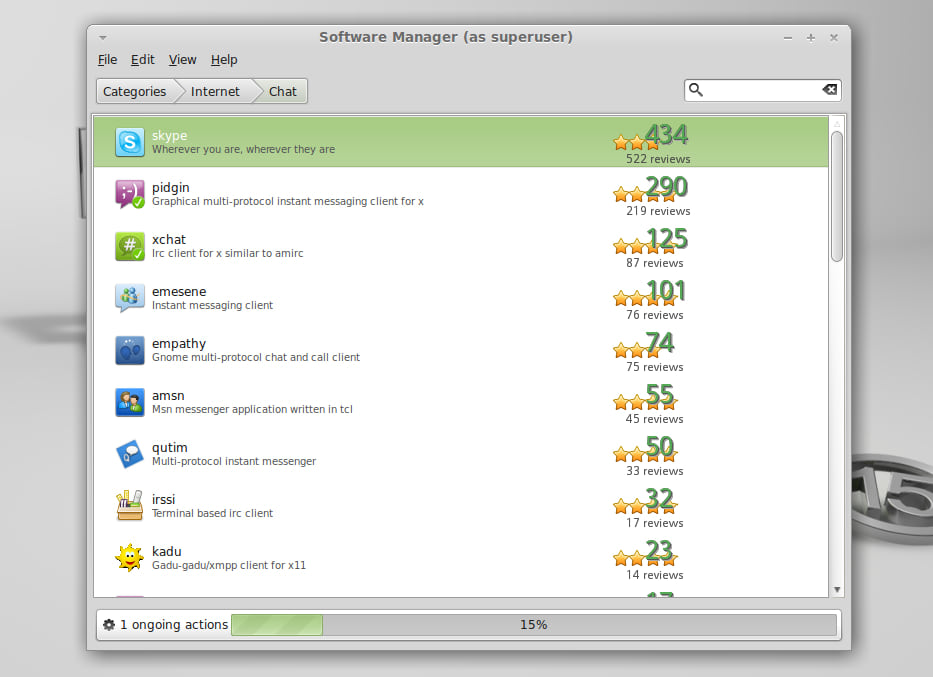Image resolution: width=933 pixels, height=677 pixels.
Task: Click the Empathy app icon
Action: 130,350
